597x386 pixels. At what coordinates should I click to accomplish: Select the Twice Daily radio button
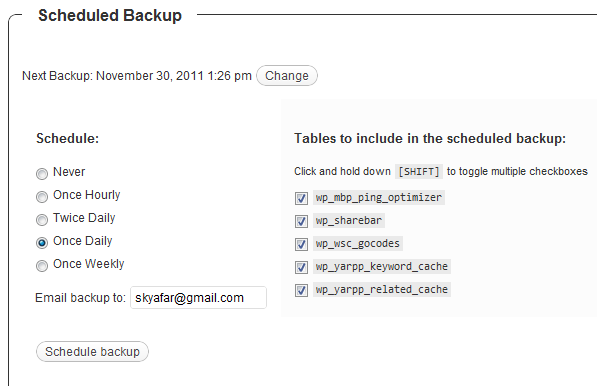tap(42, 219)
